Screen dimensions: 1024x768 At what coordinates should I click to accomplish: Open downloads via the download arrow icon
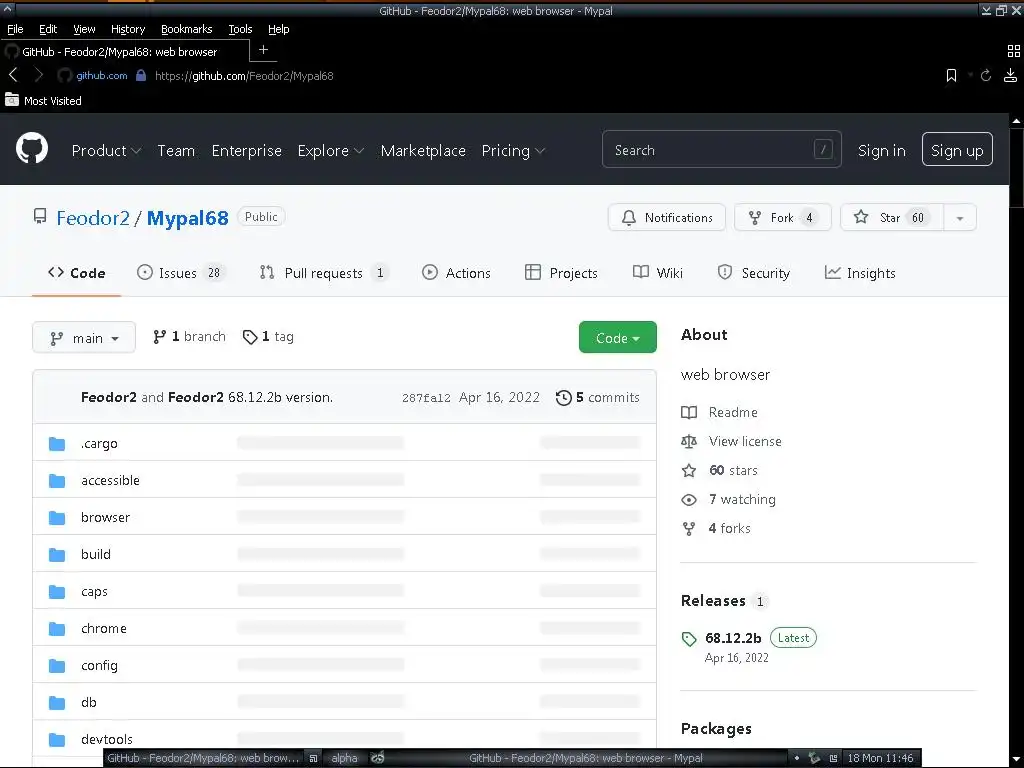1010,75
